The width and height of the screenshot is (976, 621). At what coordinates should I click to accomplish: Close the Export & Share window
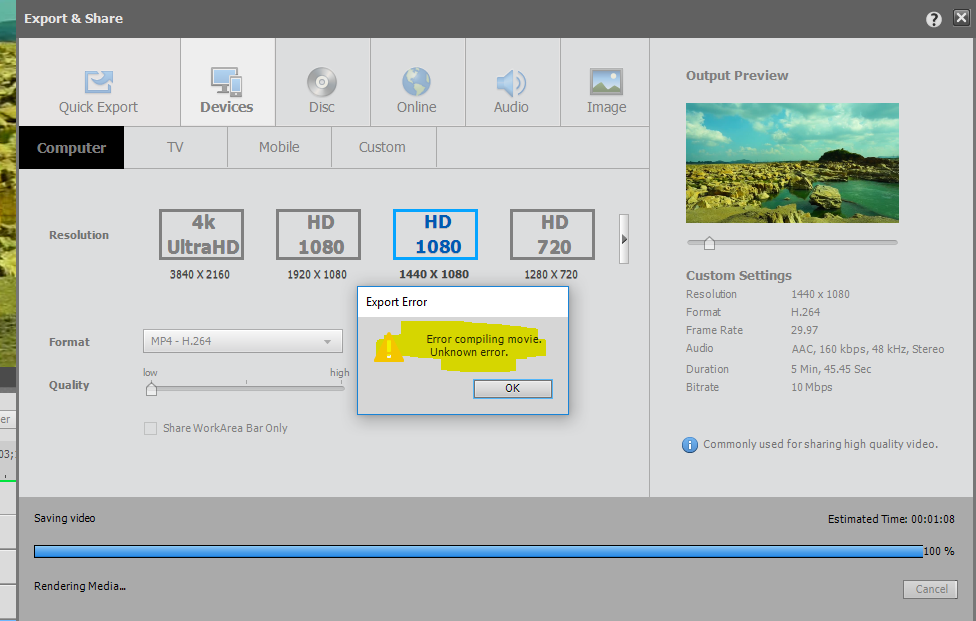point(962,18)
